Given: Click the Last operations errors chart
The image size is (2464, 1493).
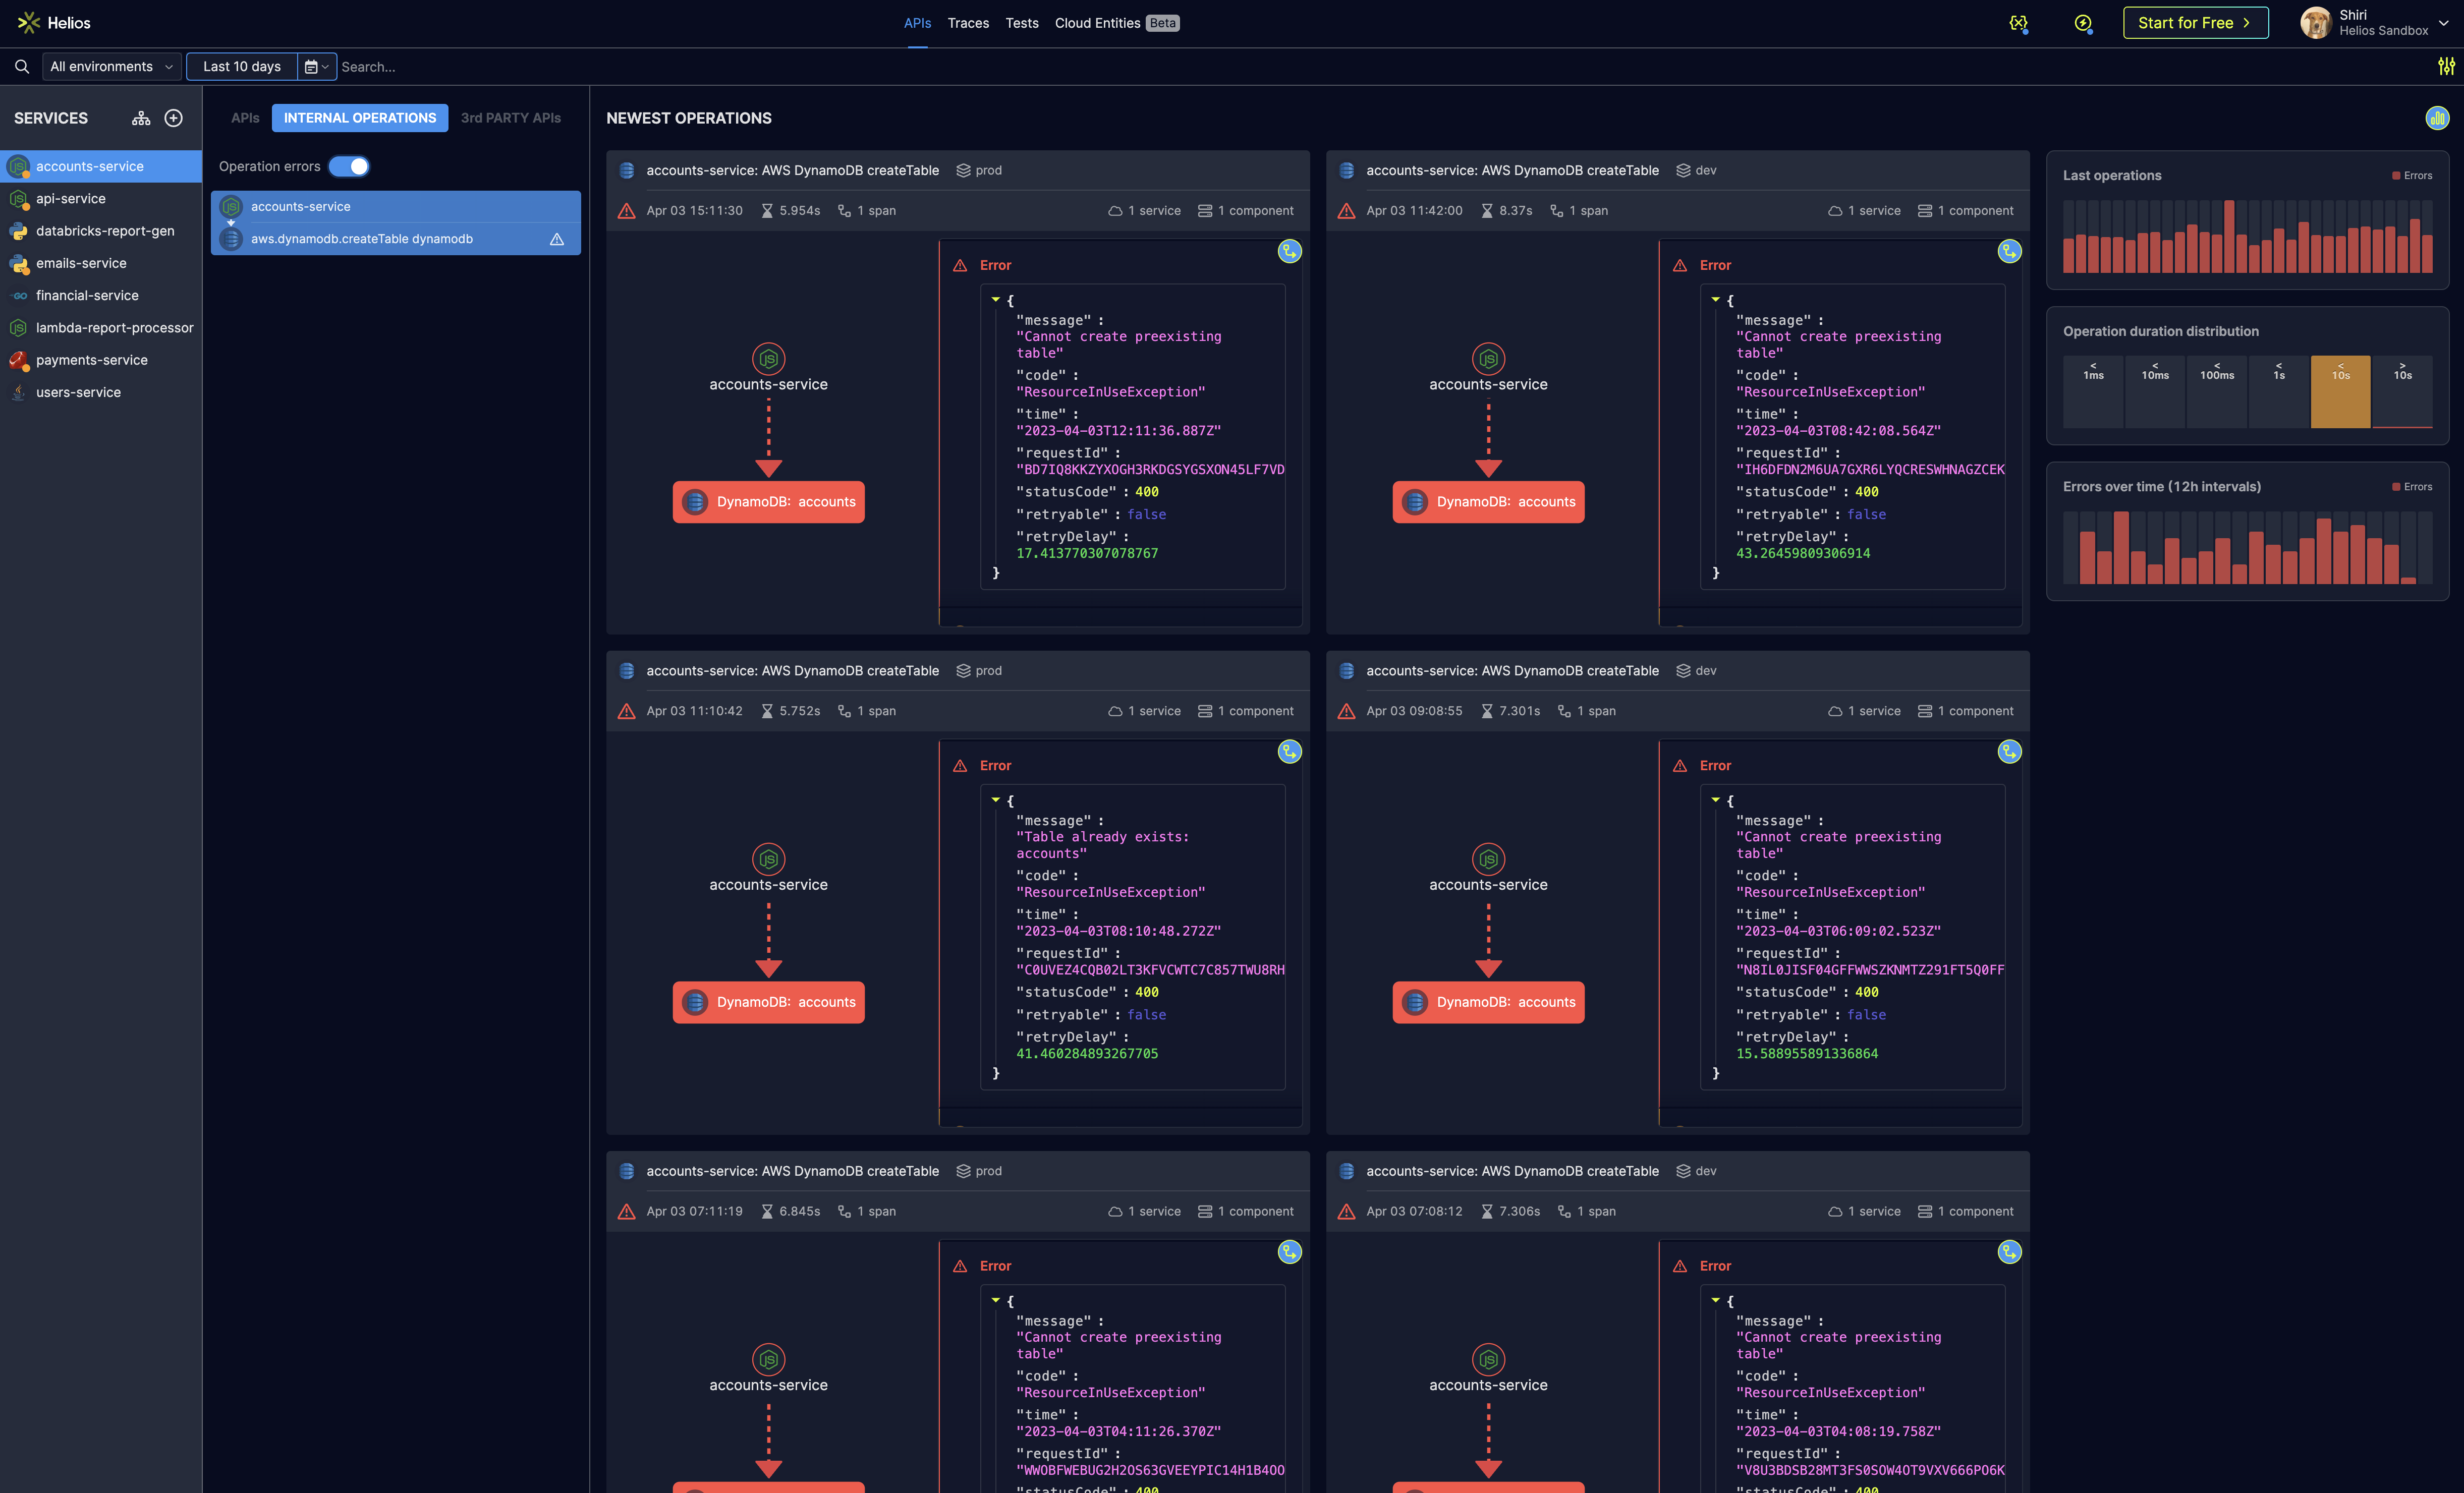Looking at the screenshot, I should click(x=2247, y=236).
